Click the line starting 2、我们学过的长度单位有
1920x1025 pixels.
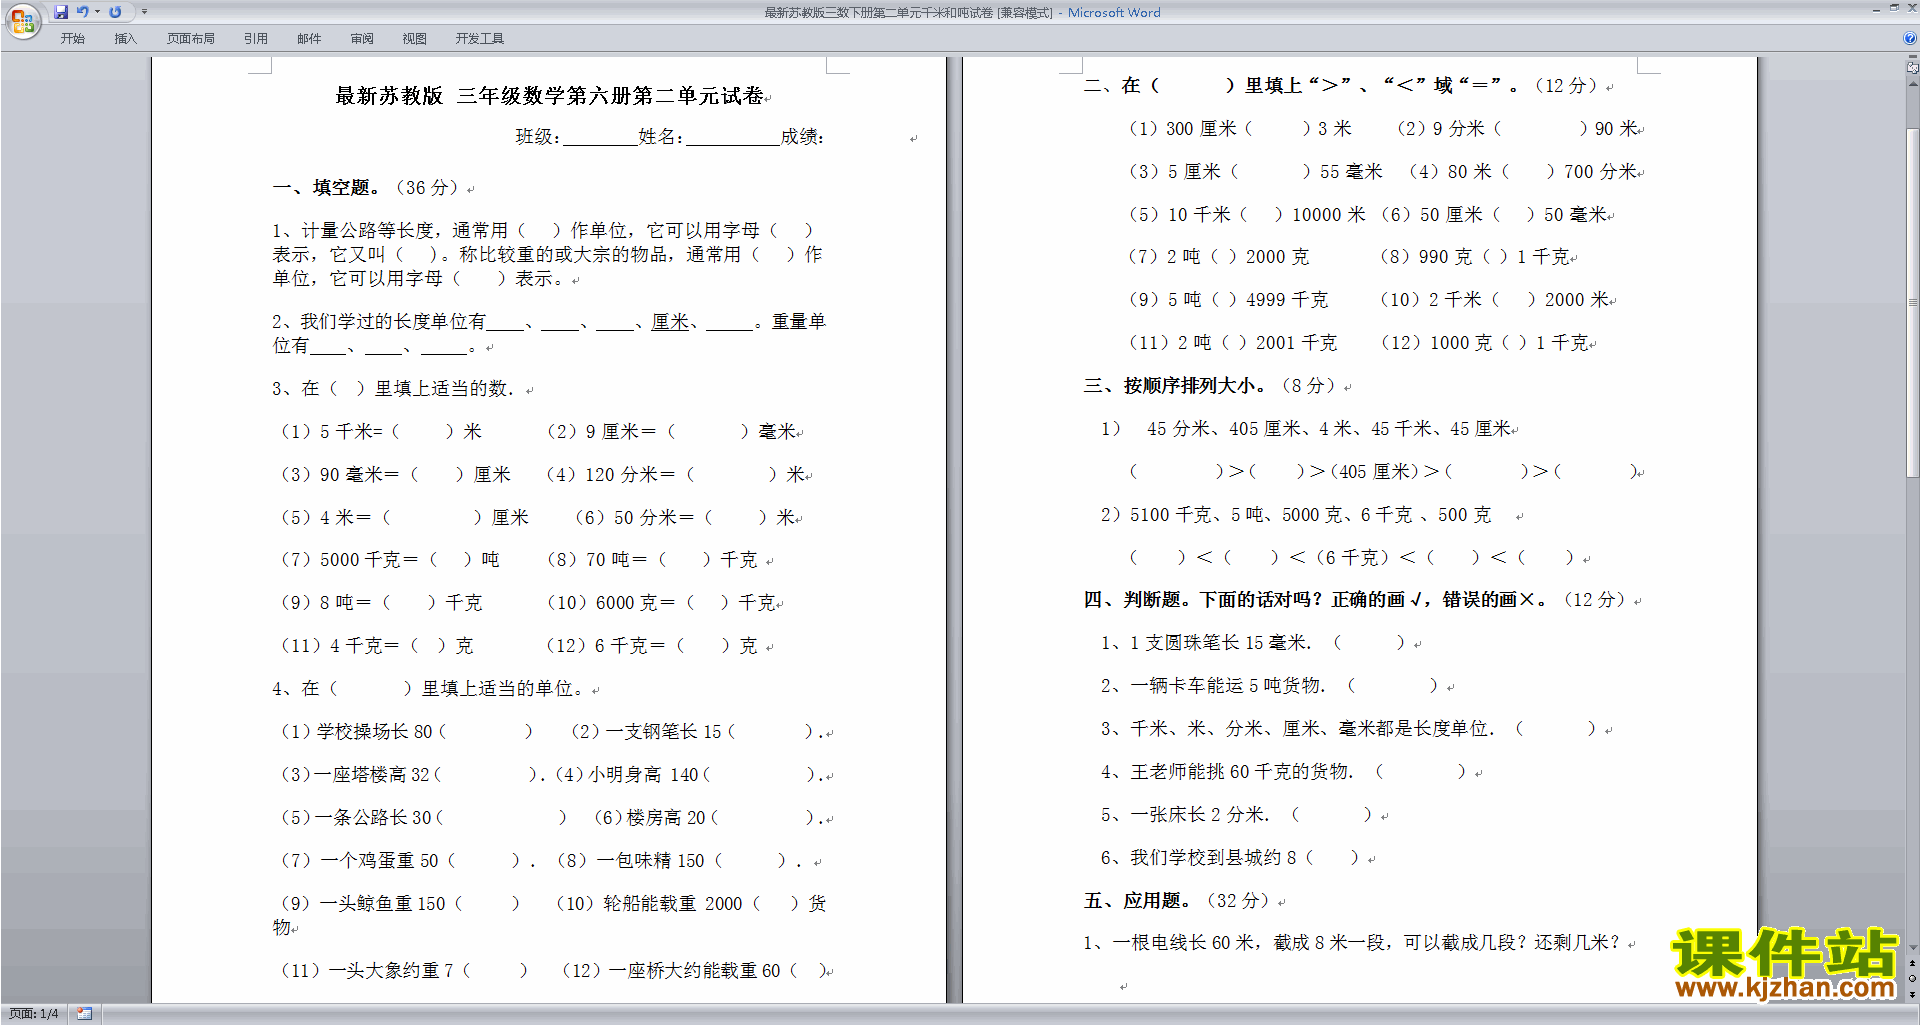tap(549, 322)
